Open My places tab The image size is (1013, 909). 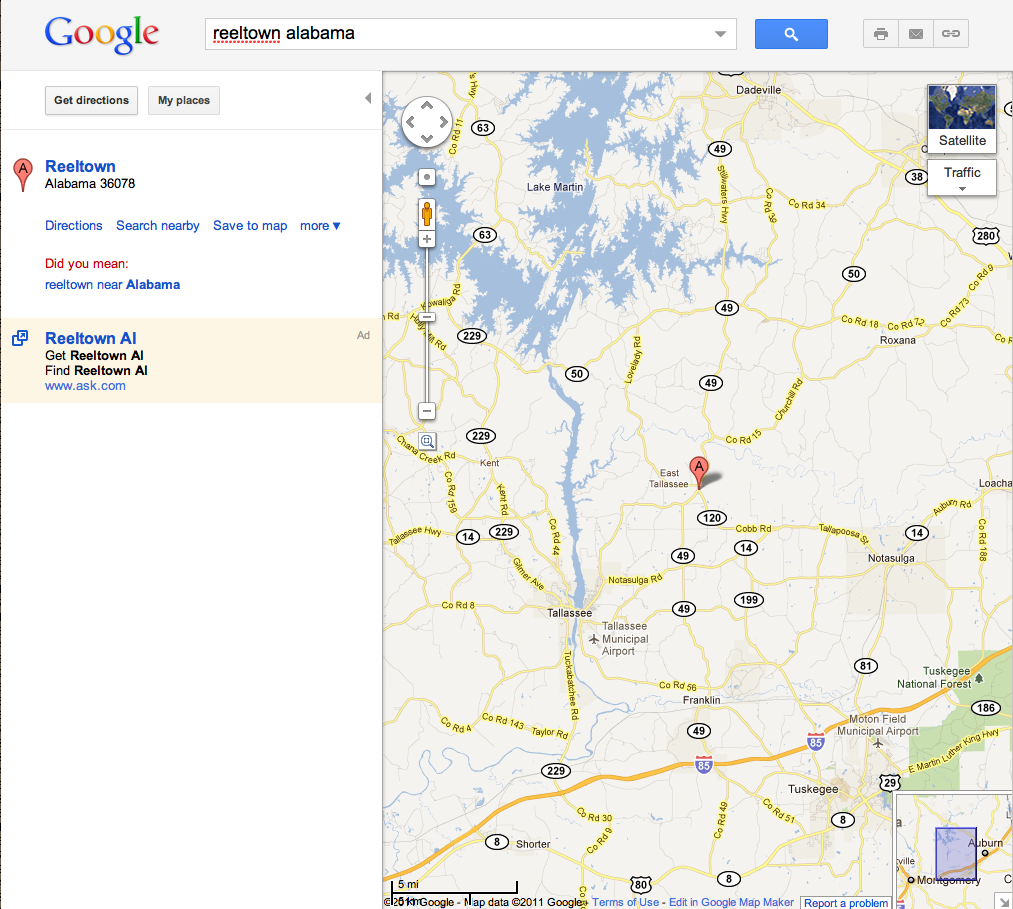(x=183, y=100)
